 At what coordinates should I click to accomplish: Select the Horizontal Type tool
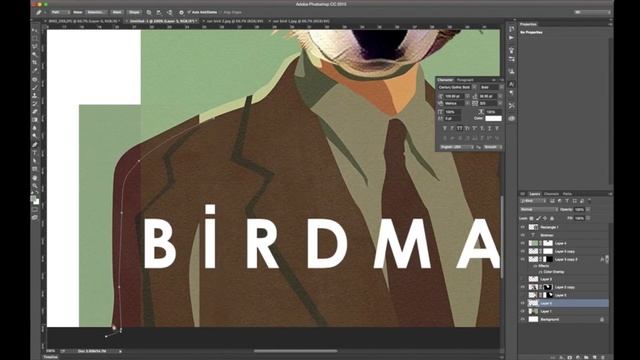tap(35, 153)
